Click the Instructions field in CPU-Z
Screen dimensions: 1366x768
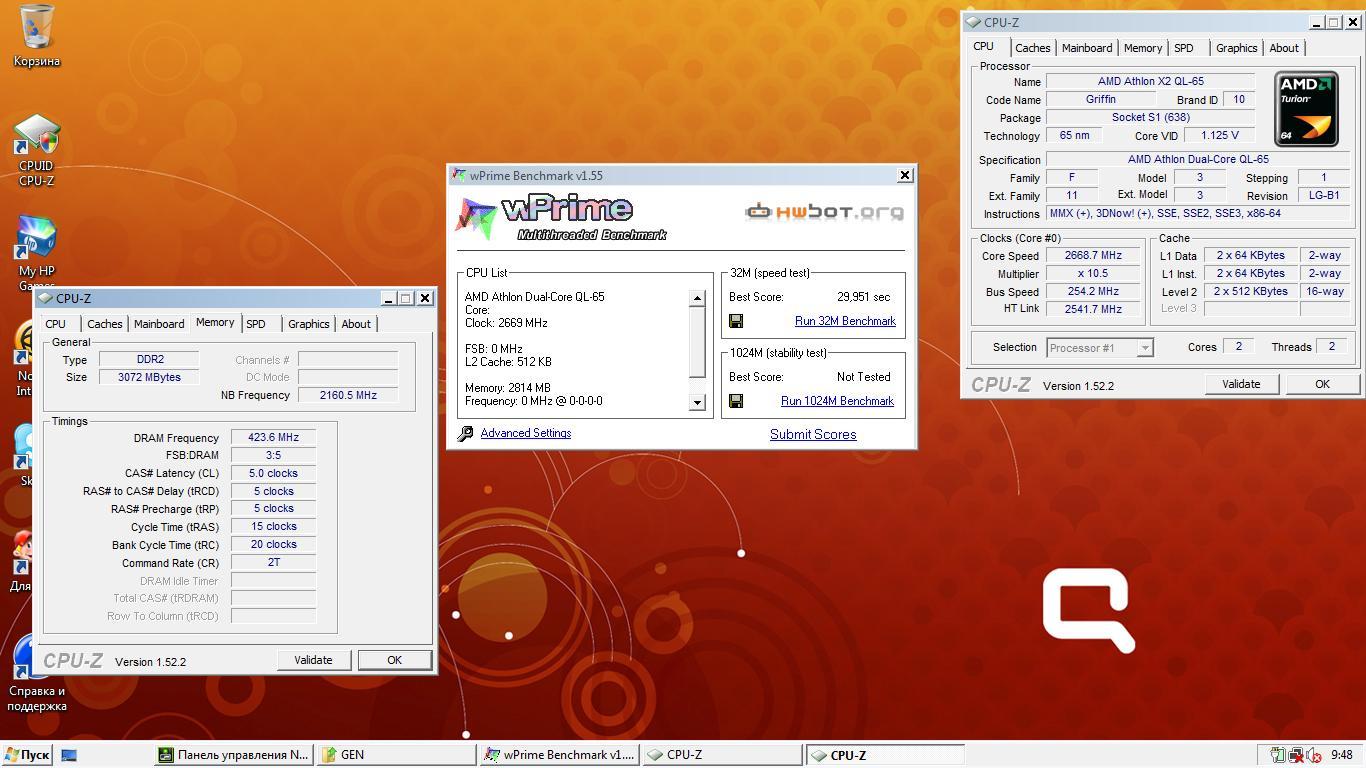tap(1198, 213)
